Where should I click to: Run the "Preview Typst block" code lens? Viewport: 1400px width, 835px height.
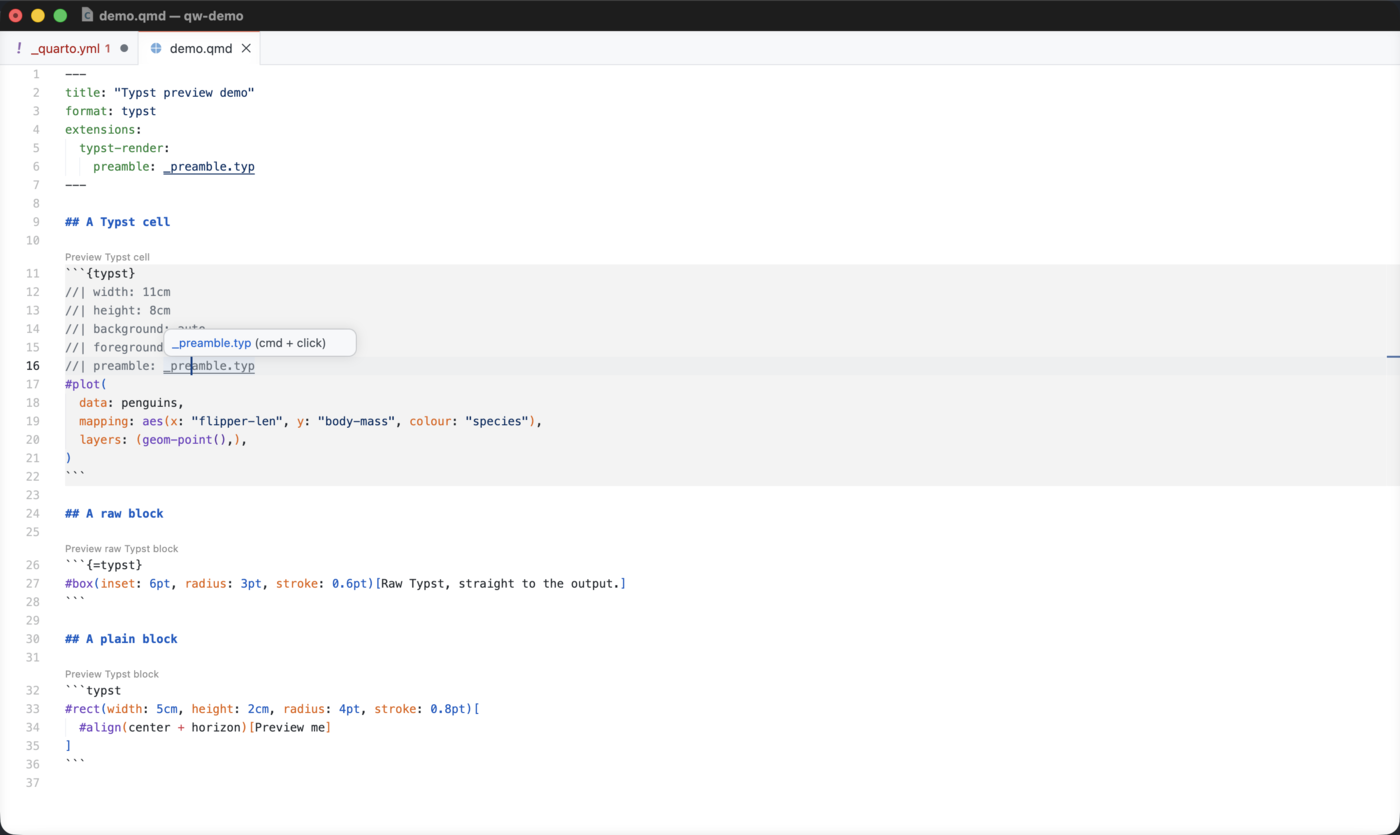tap(111, 674)
